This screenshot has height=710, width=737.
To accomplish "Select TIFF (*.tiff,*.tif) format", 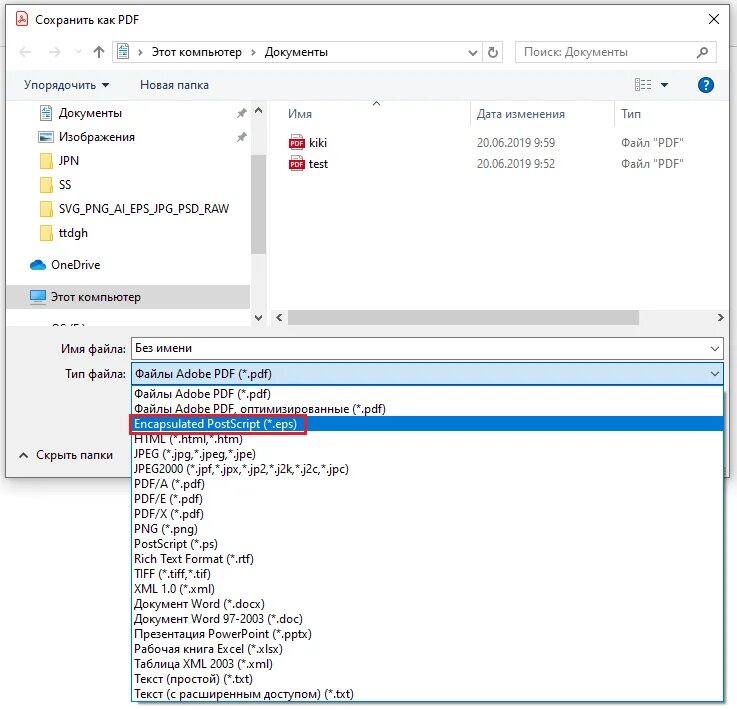I will (x=427, y=574).
